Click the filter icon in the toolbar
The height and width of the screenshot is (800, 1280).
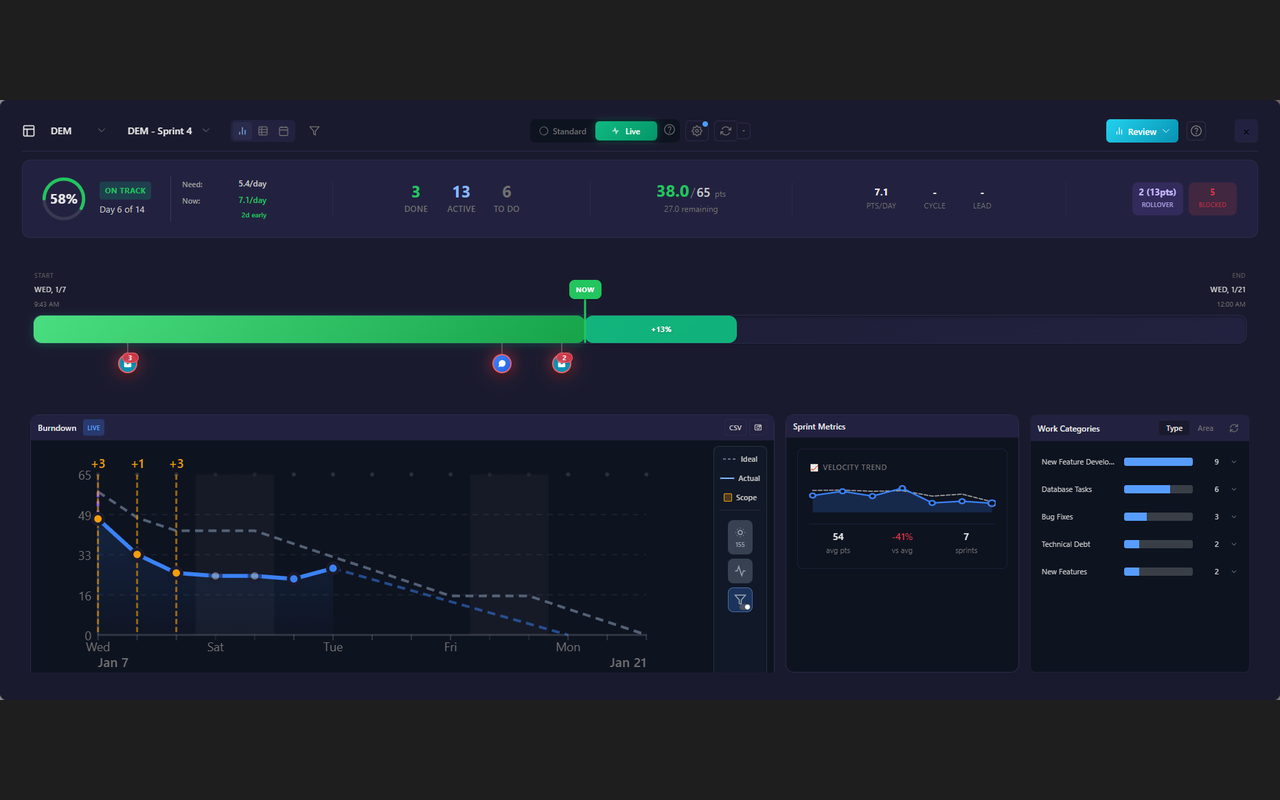pyautogui.click(x=314, y=131)
